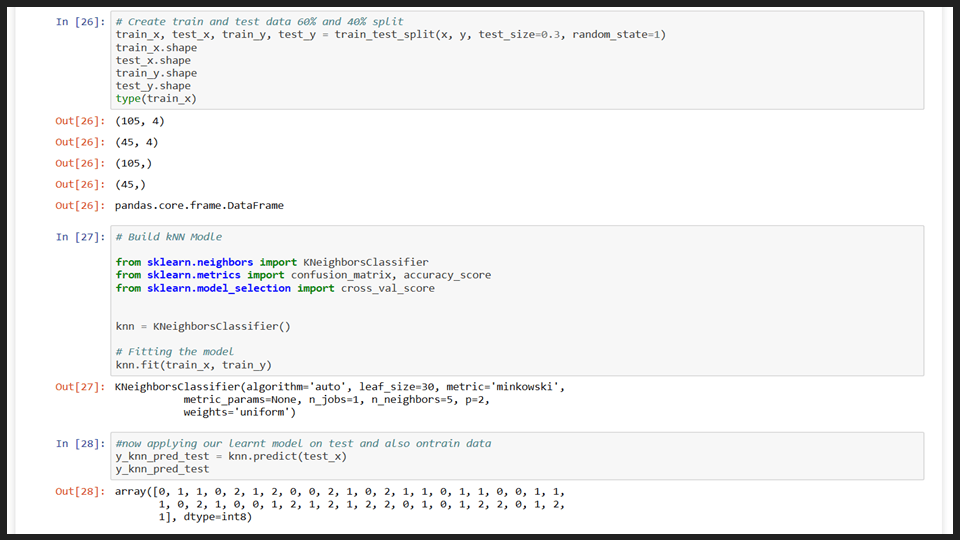Select the In [28] code cell

point(517,456)
